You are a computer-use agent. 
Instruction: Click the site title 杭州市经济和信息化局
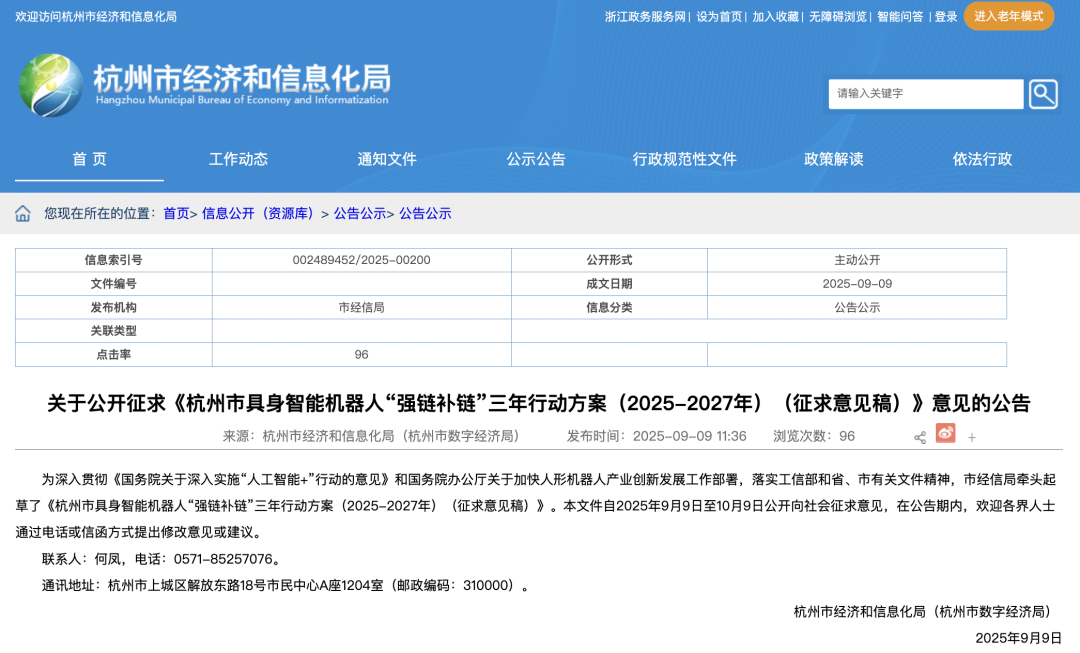click(242, 78)
